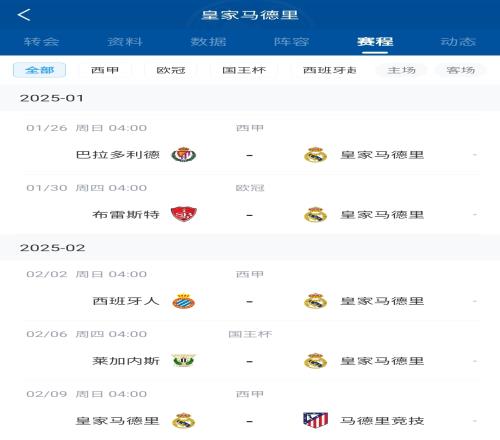The image size is (500, 440).
Task: Filter matches by 国王杯
Action: click(x=244, y=70)
